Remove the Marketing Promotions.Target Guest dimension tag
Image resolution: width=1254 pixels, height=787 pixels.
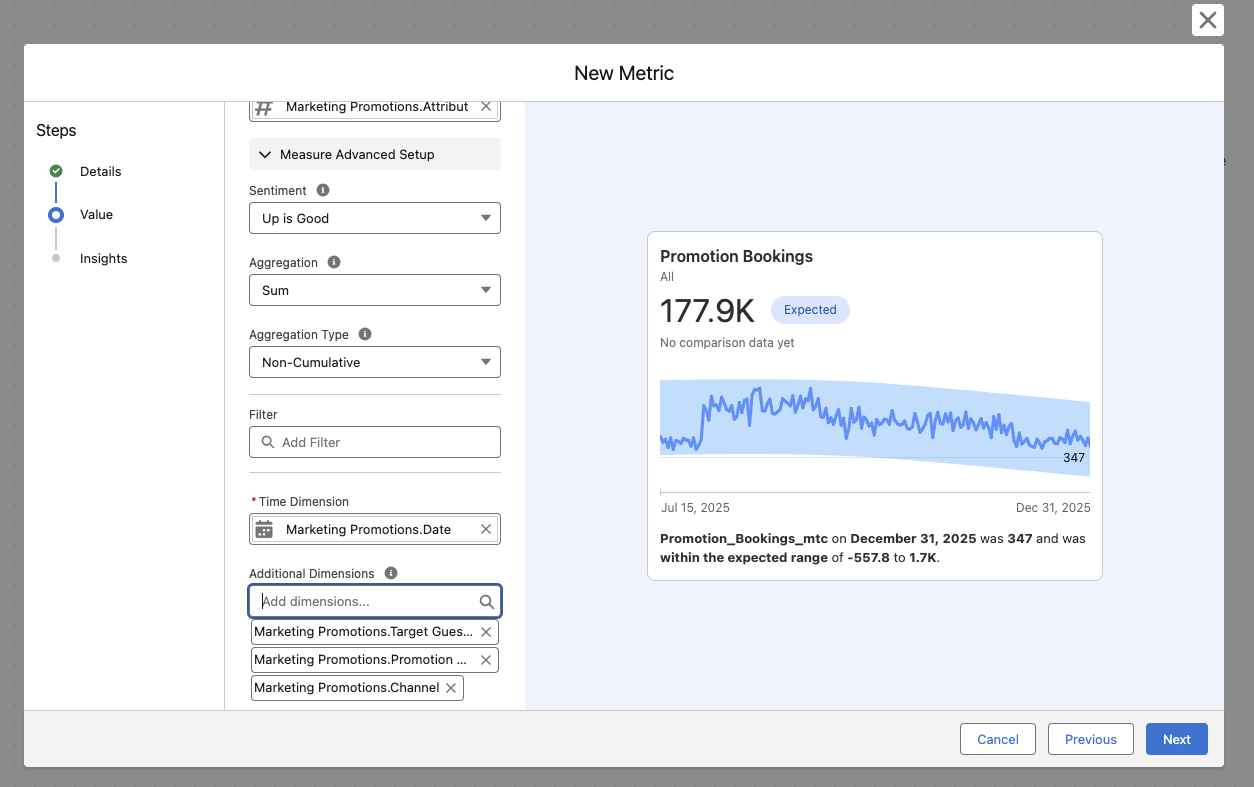(x=486, y=632)
